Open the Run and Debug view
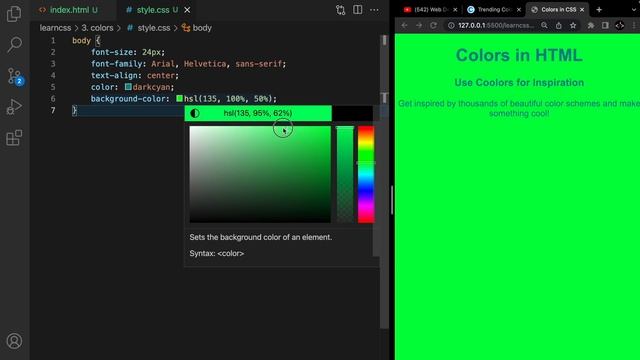This screenshot has width=640, height=360. pyautogui.click(x=14, y=107)
